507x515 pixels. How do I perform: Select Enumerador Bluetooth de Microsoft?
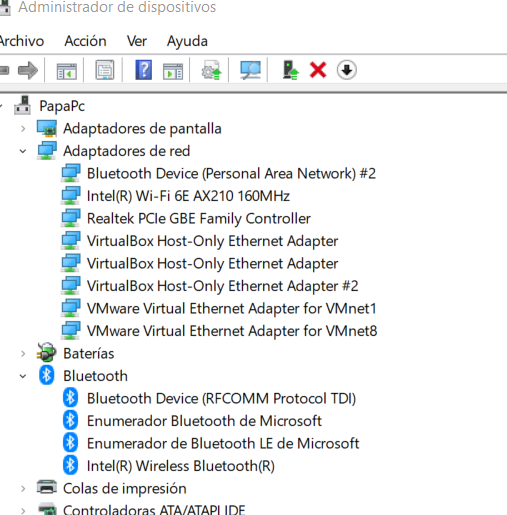point(204,421)
